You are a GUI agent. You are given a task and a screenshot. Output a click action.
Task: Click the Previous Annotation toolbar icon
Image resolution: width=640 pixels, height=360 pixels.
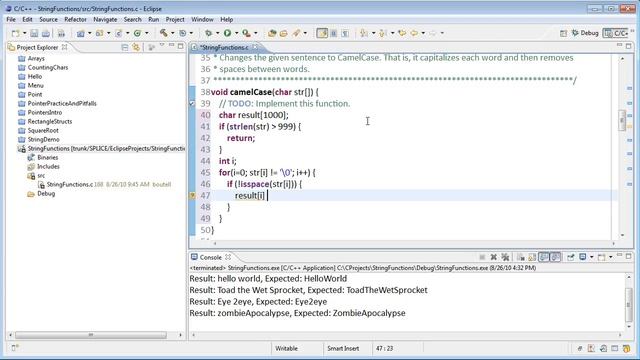point(382,33)
